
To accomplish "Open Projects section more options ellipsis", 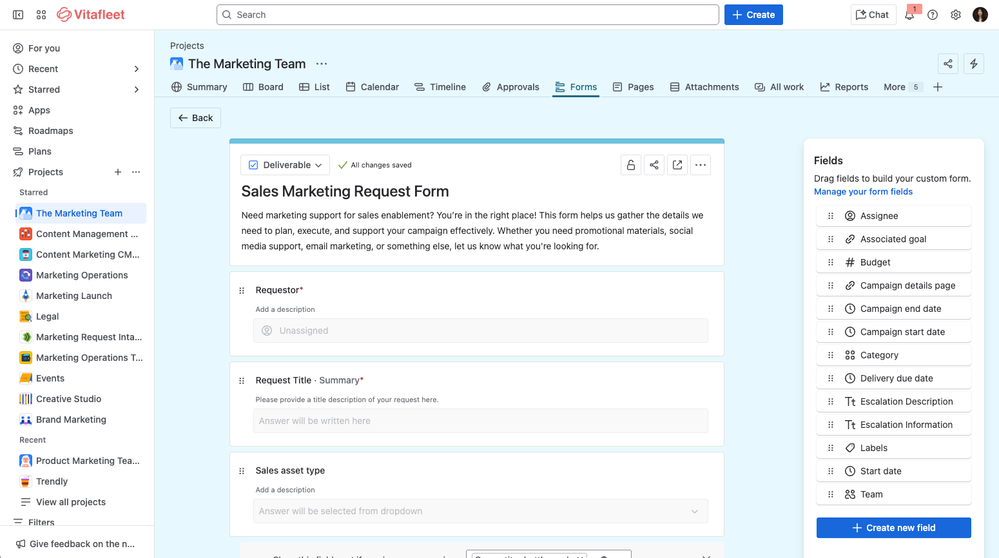I will (x=136, y=172).
